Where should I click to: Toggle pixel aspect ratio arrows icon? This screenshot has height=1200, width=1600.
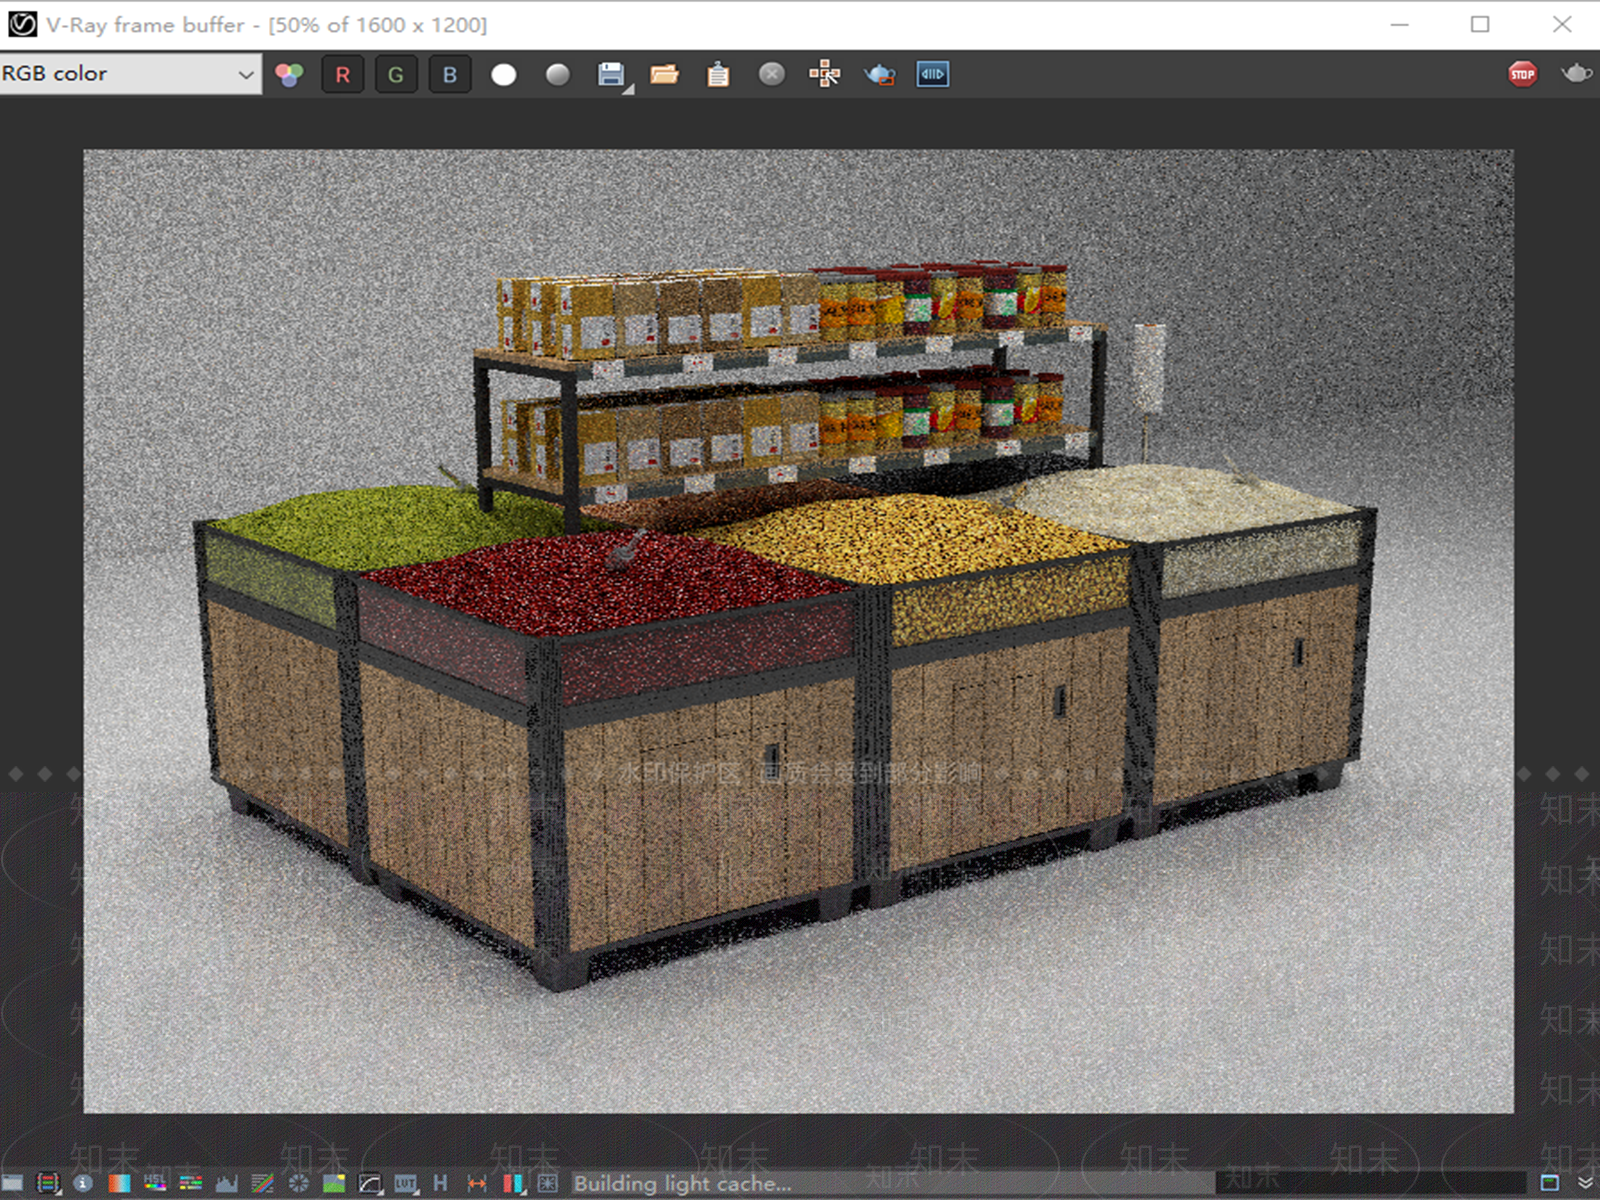click(x=477, y=1184)
